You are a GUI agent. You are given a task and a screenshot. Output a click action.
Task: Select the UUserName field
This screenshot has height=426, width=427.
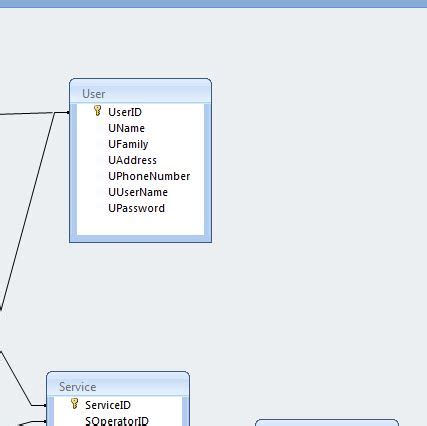coord(138,192)
